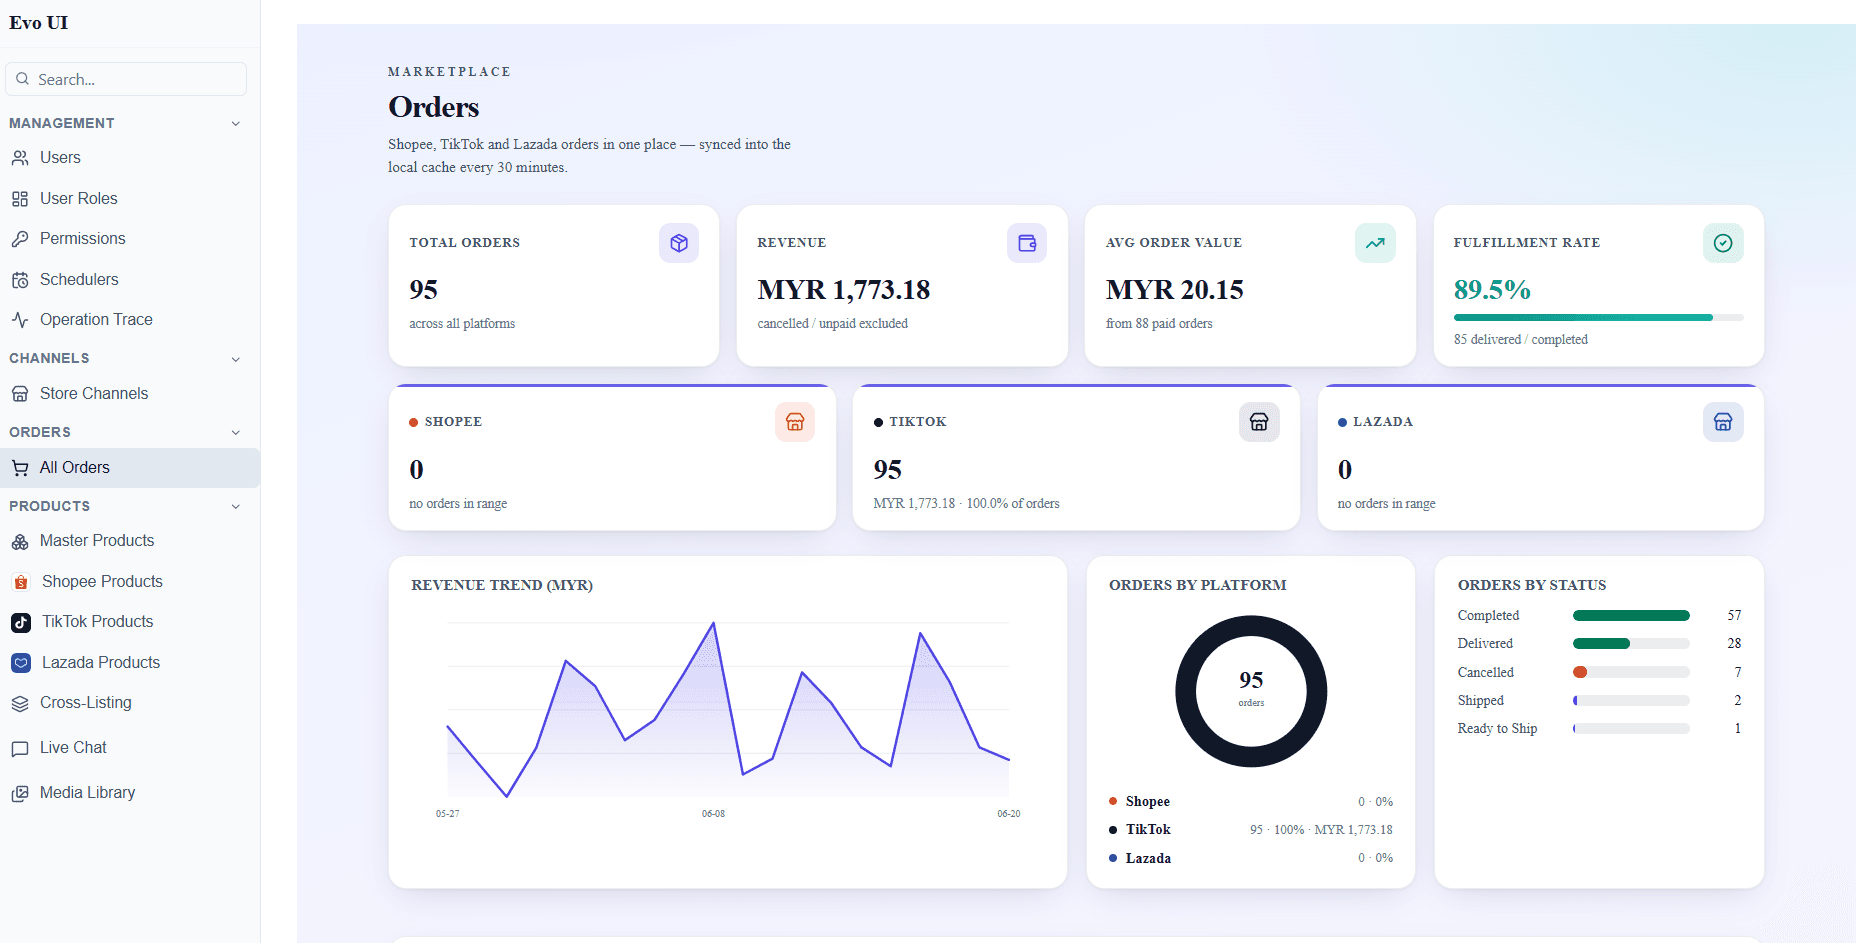Click the Evo UI logo text

tap(39, 23)
